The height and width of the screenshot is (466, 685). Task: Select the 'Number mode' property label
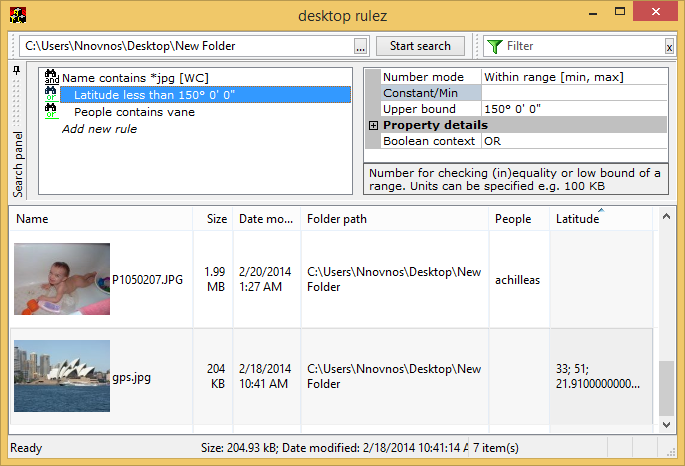coord(431,77)
